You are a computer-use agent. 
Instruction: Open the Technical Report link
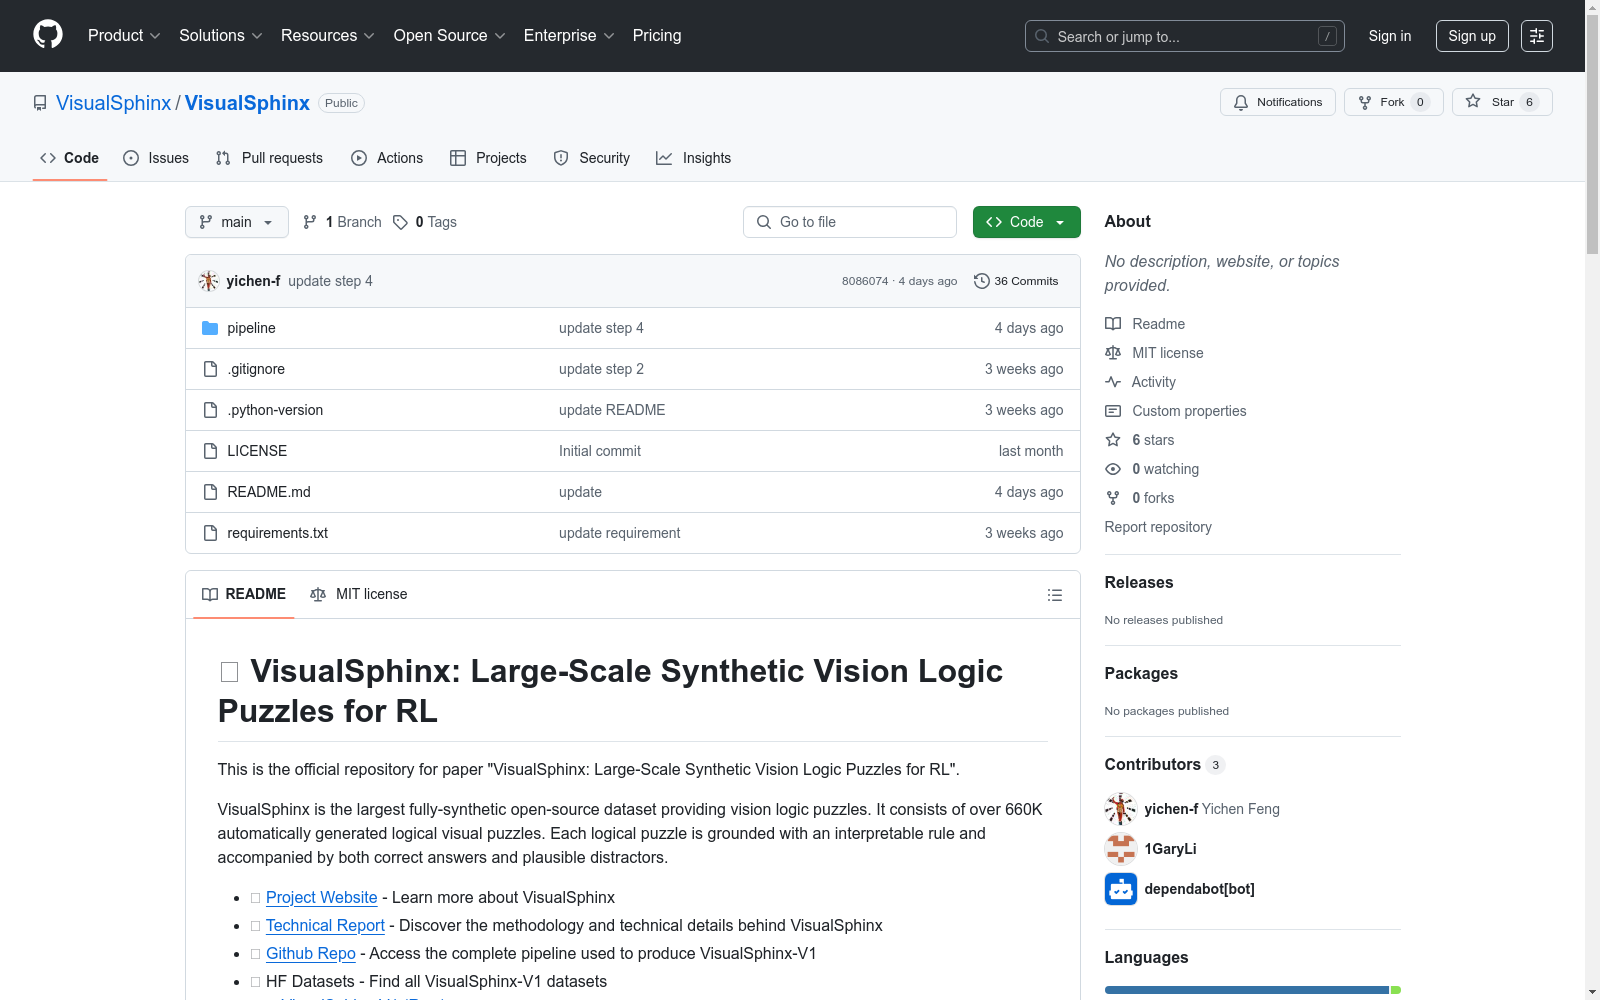coord(325,925)
